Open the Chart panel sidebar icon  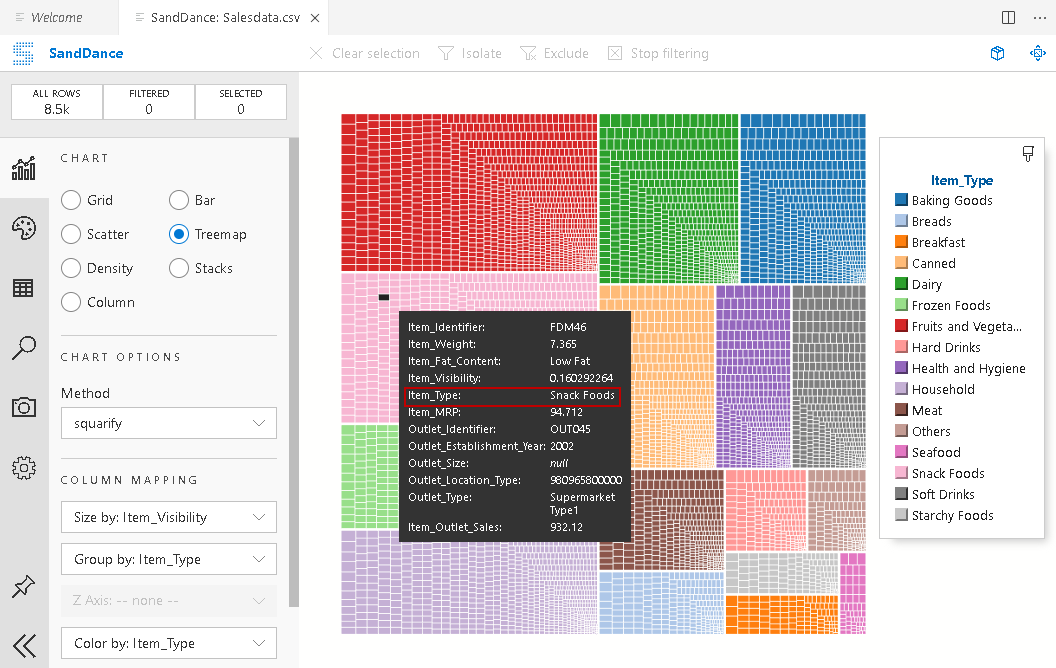point(24,169)
